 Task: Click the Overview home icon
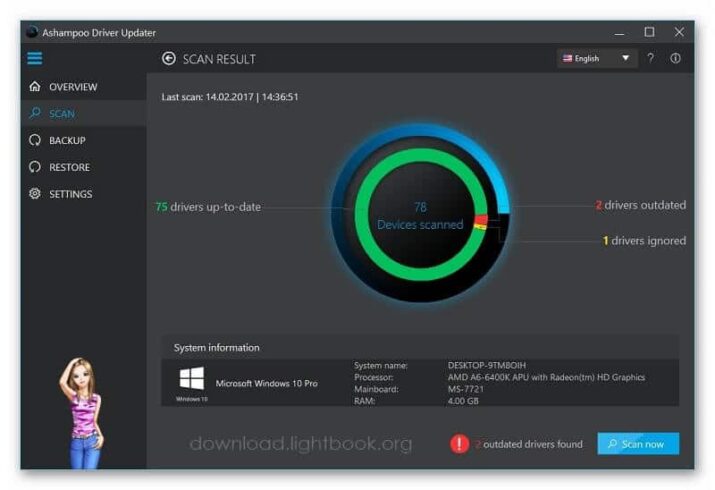pos(35,87)
